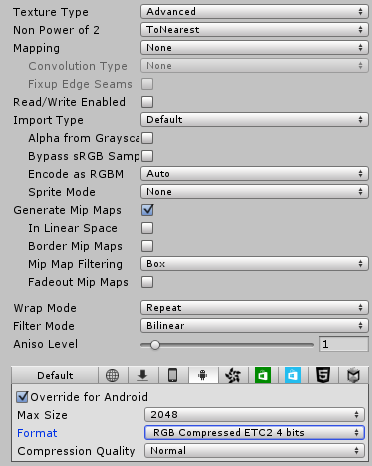Click the Filter Mode label
The height and width of the screenshot is (466, 372).
point(44,326)
